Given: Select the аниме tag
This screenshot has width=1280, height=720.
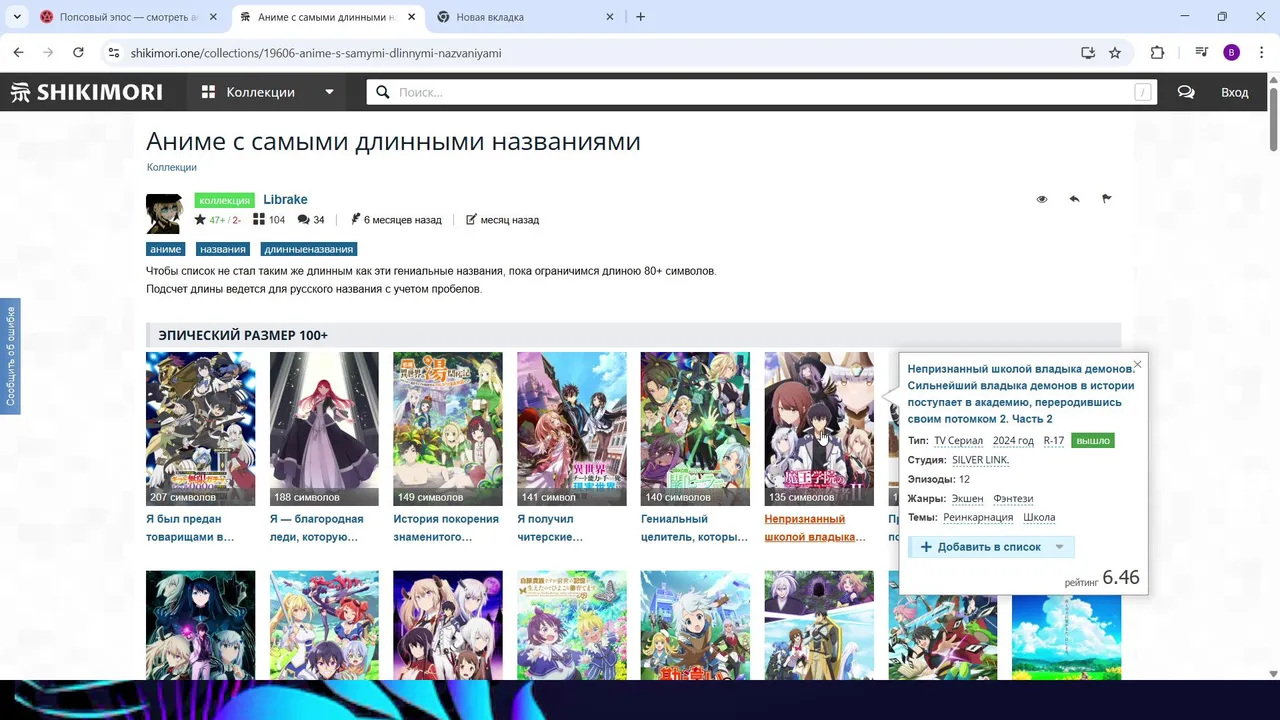Looking at the screenshot, I should tap(165, 249).
